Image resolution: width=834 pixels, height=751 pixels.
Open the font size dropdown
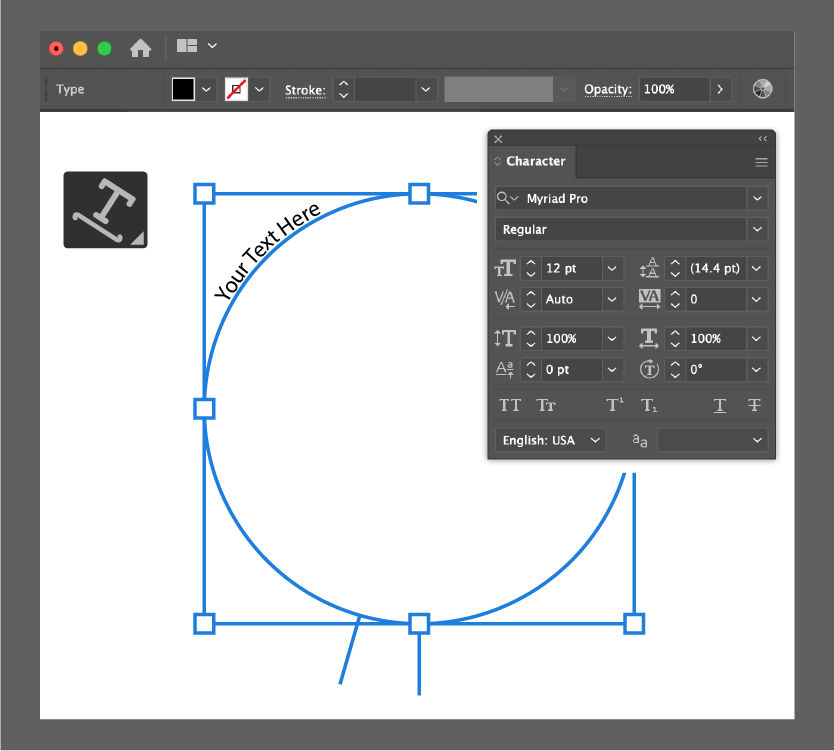pos(612,268)
